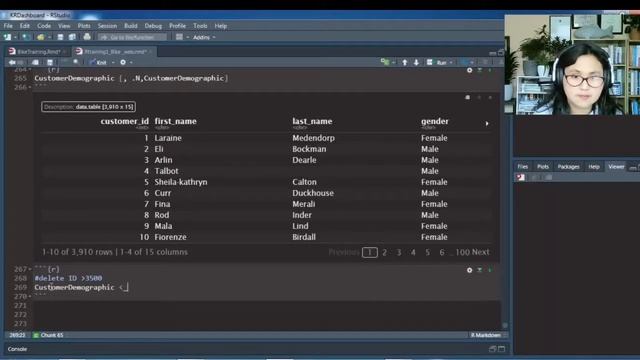
Task: Run current chunk at line 267
Action: coord(490,270)
